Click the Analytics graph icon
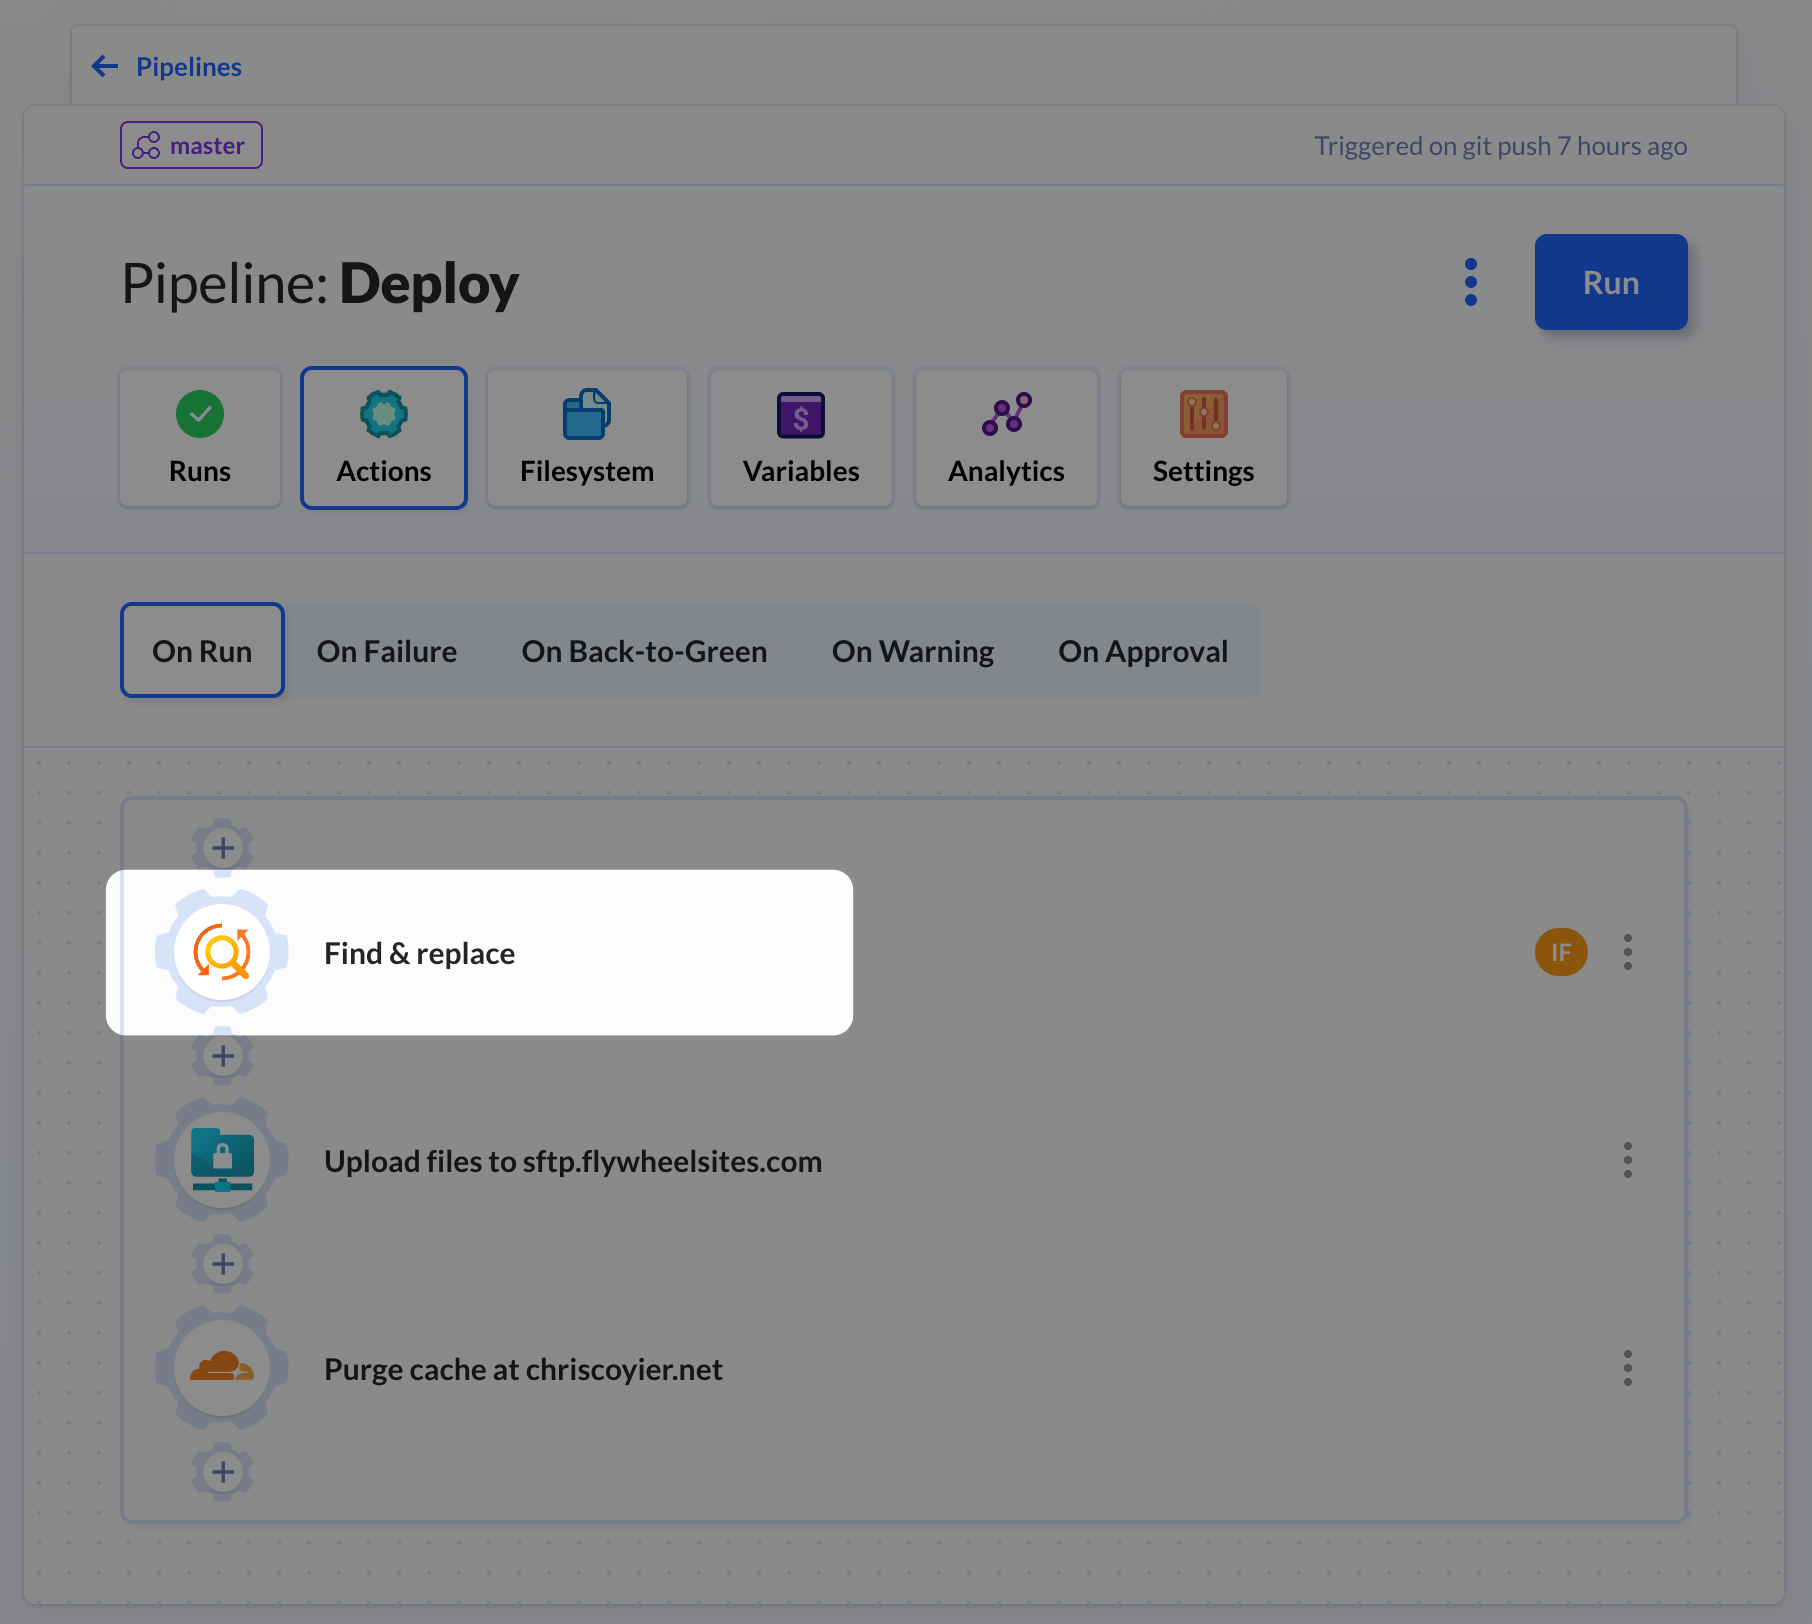Viewport: 1812px width, 1624px height. click(1006, 414)
